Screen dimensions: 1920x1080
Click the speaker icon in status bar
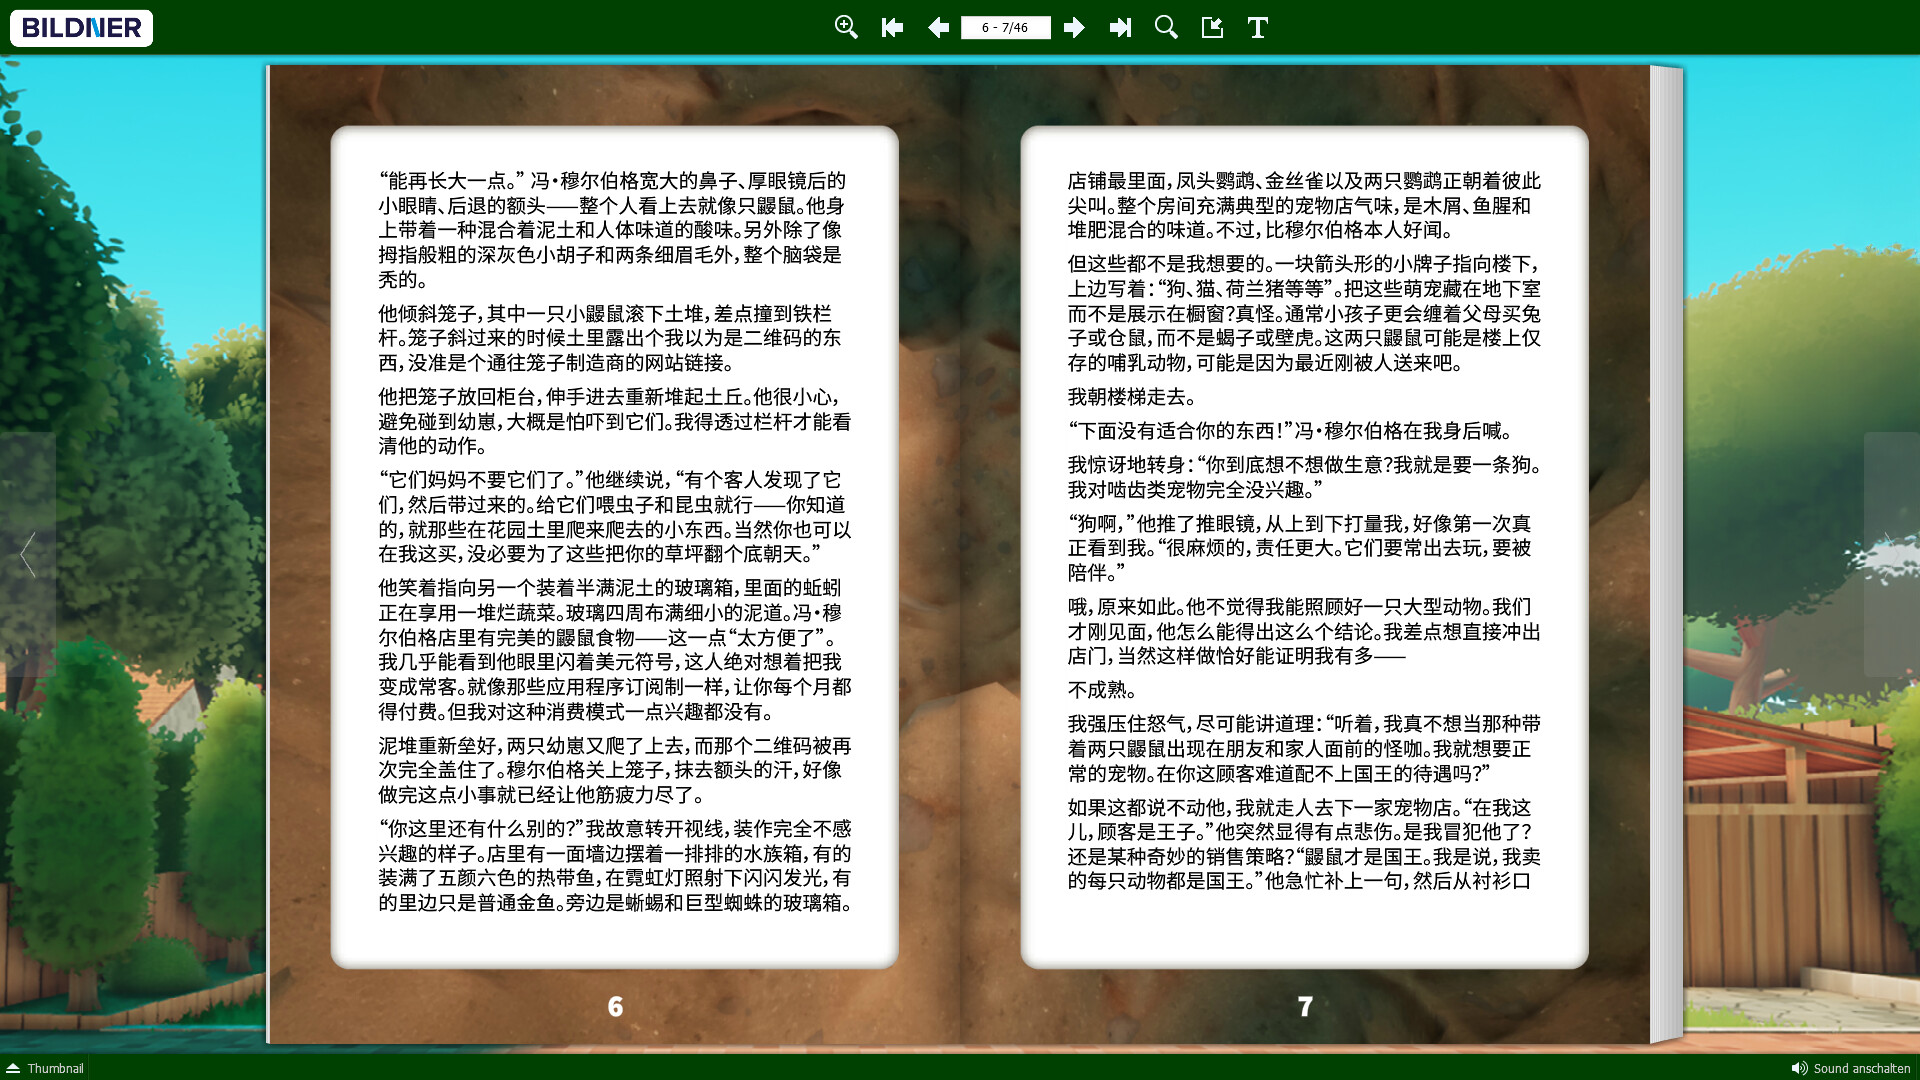pos(1799,1068)
